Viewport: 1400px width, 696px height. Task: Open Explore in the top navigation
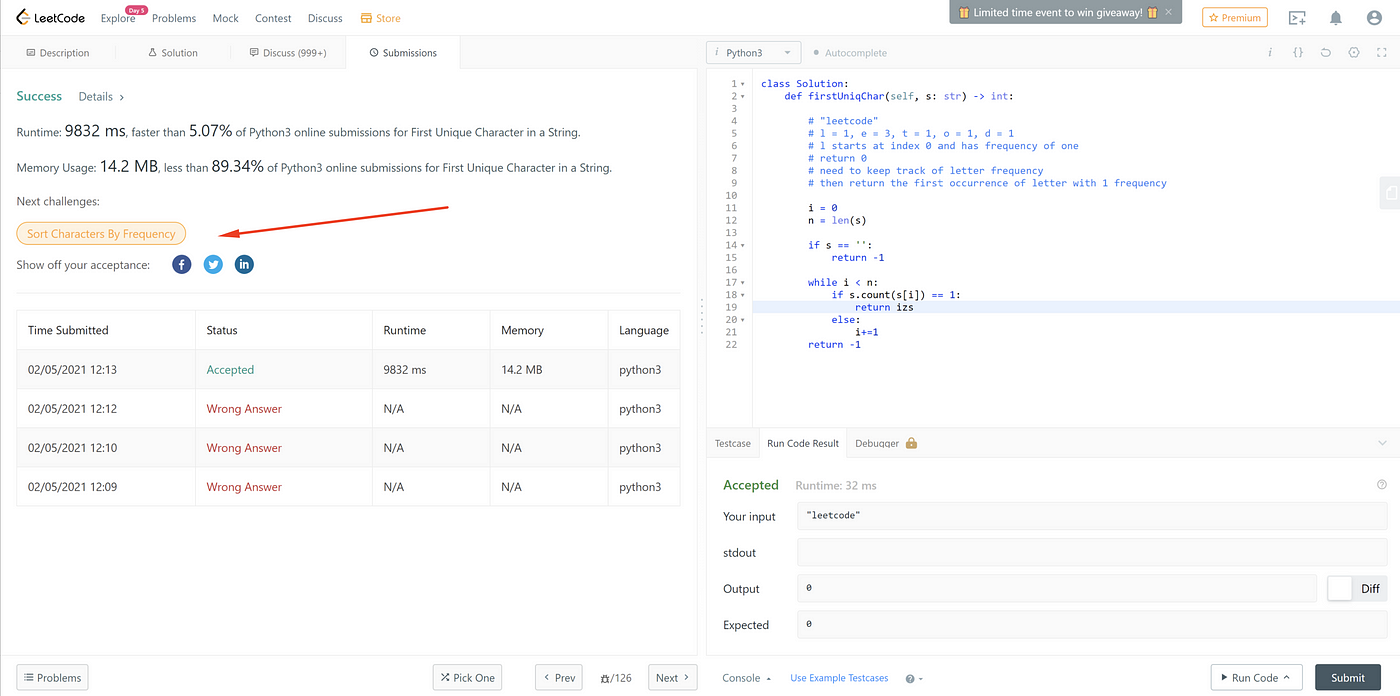(118, 18)
